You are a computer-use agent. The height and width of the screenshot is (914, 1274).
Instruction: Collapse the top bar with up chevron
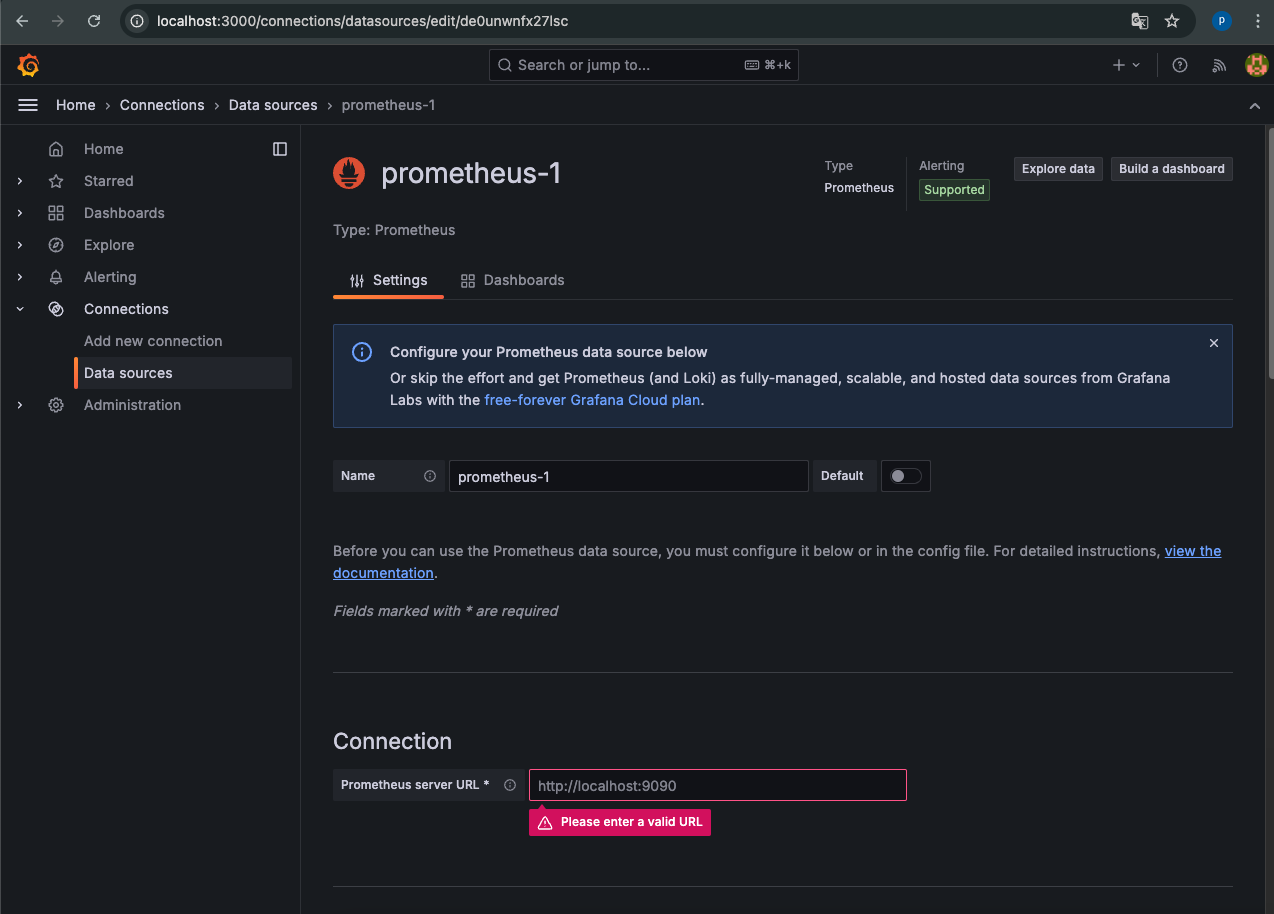[1255, 105]
